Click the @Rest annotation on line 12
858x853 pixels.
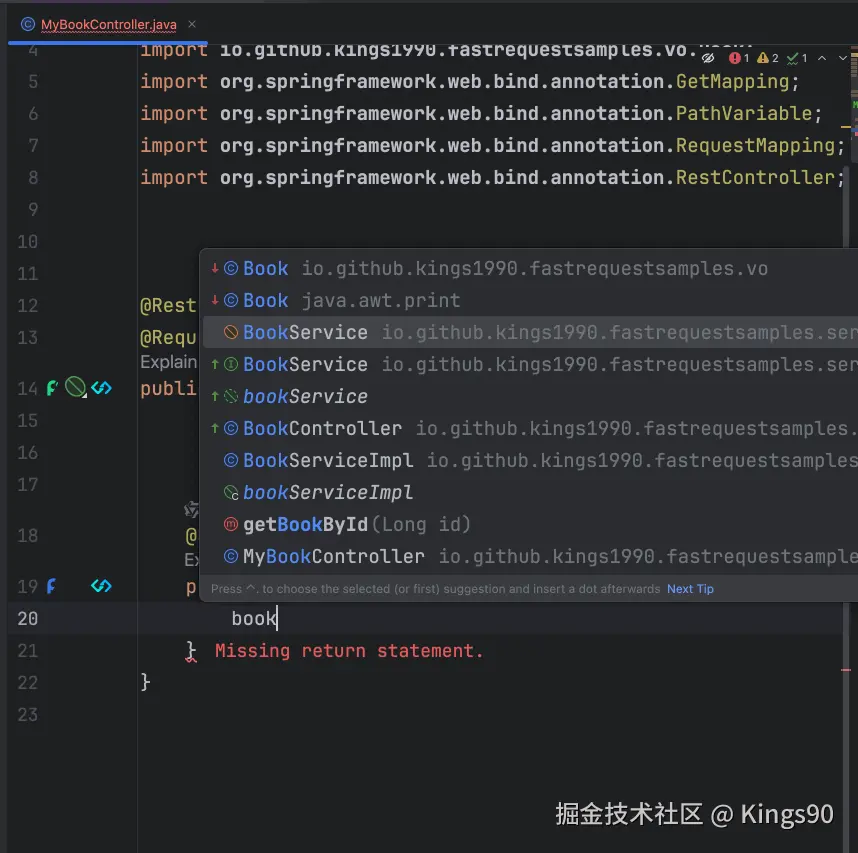pyautogui.click(x=168, y=305)
